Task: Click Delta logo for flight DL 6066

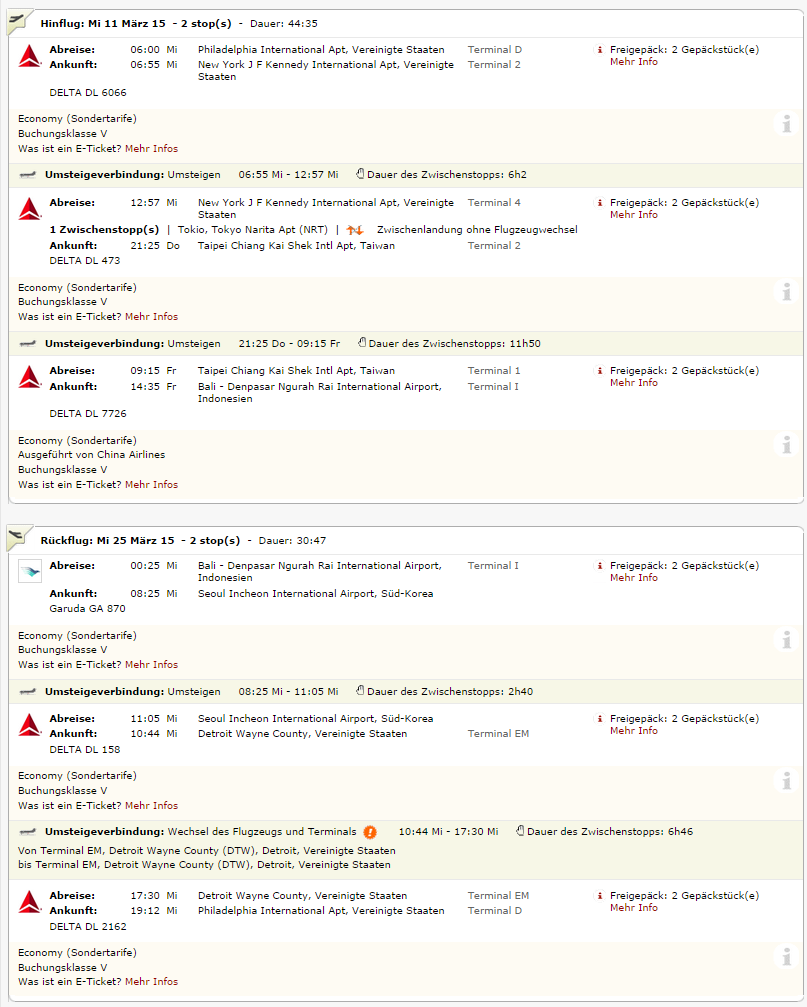Action: (x=29, y=57)
